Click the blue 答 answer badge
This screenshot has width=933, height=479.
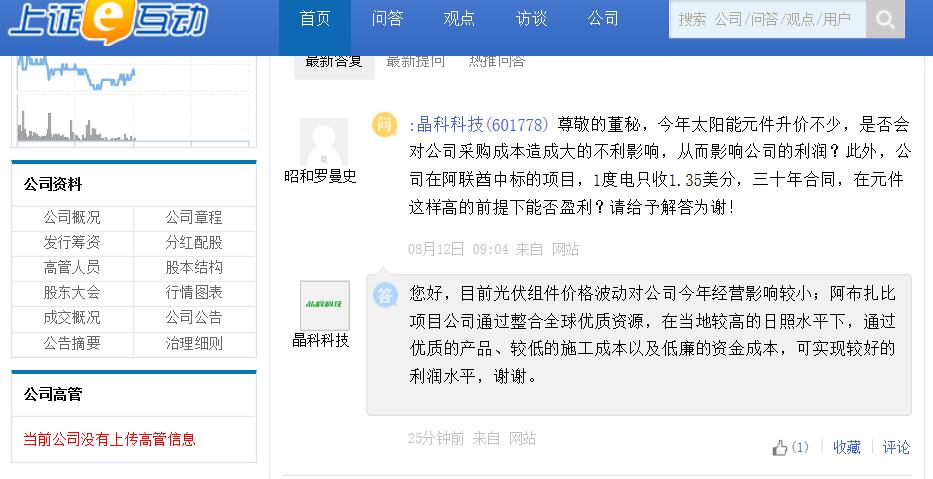[385, 295]
